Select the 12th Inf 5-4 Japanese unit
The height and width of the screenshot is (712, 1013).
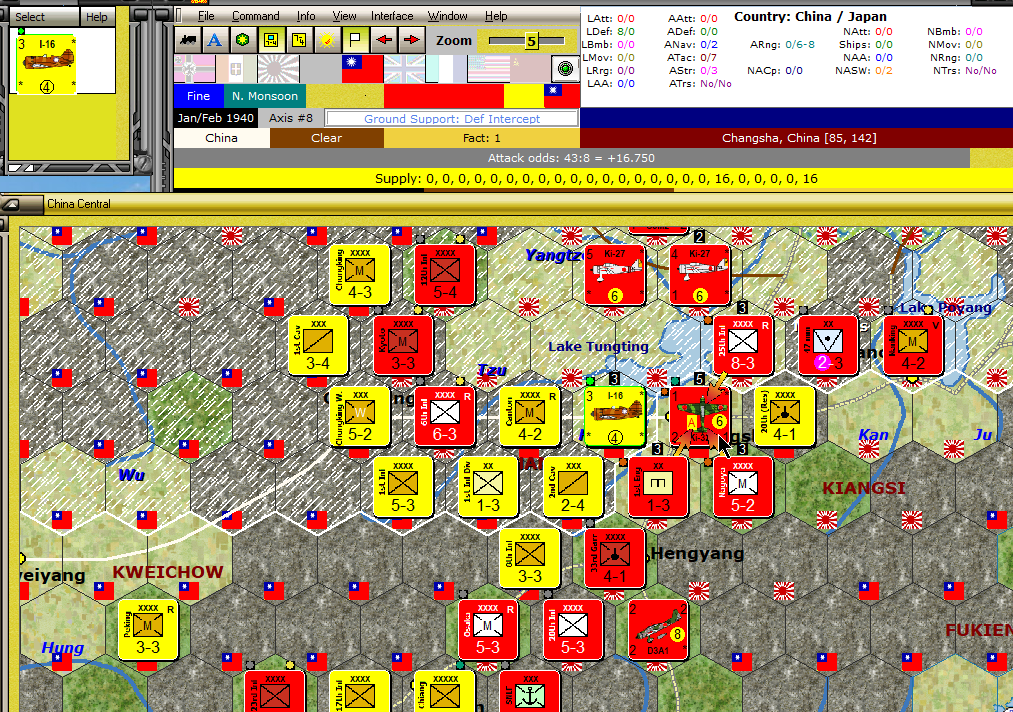445,275
